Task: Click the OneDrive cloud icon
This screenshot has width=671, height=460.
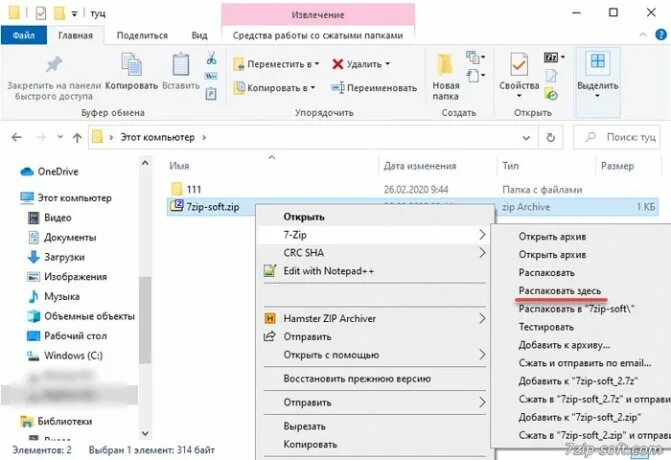Action: tap(27, 172)
